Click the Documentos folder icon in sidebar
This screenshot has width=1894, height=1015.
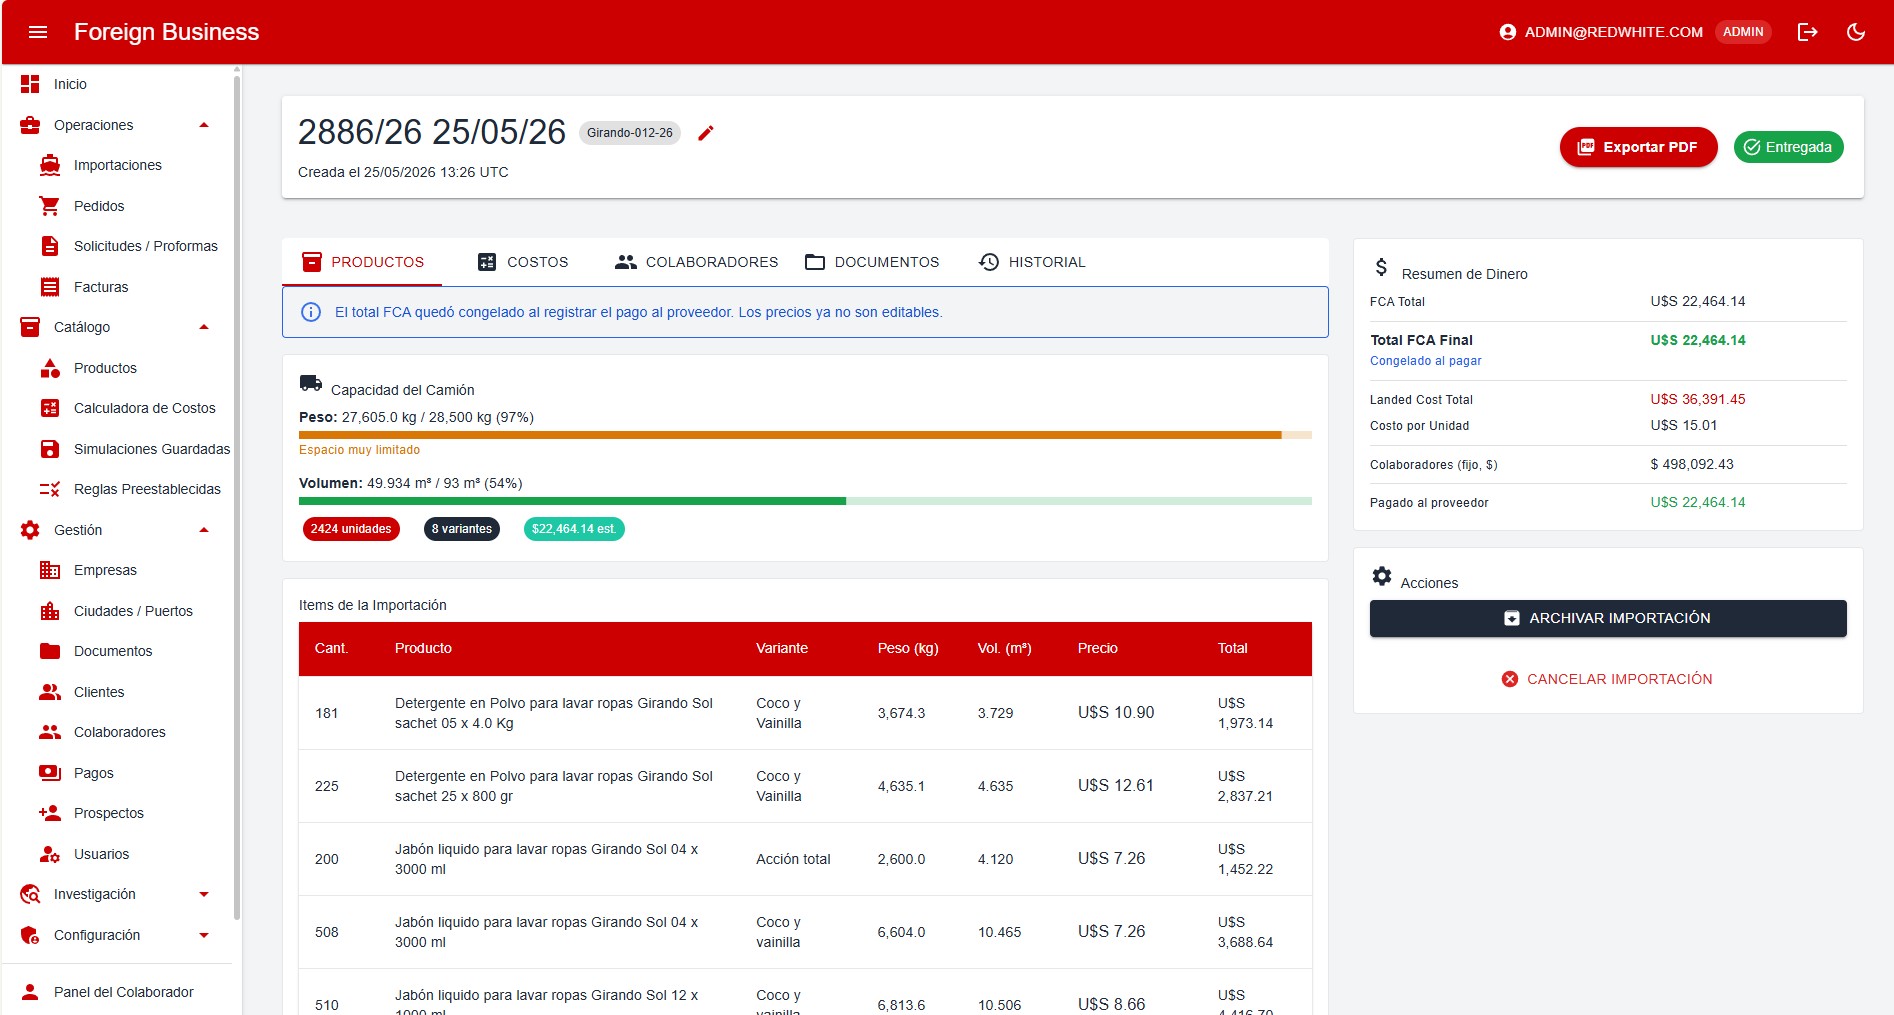tap(50, 651)
